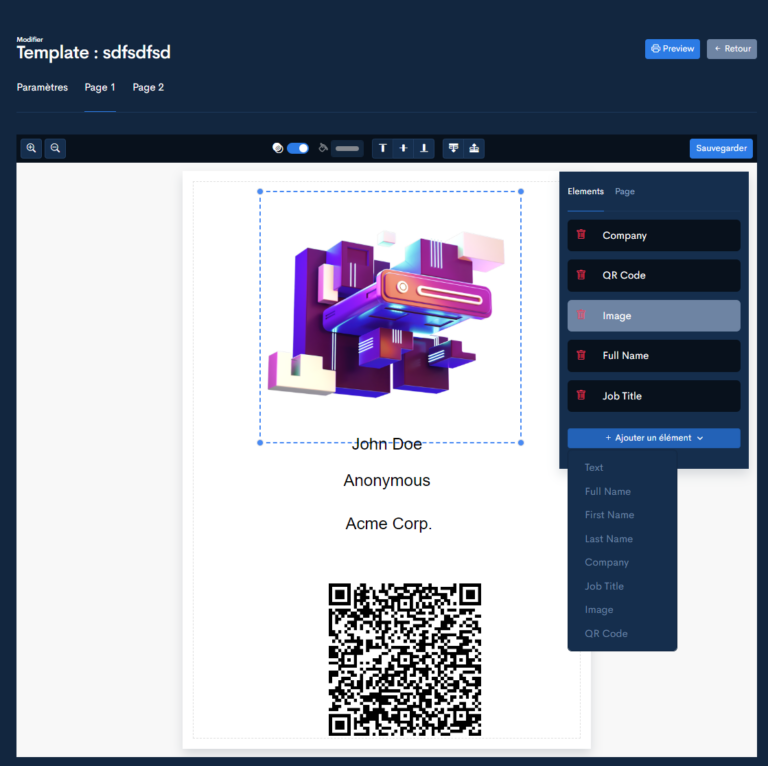Pick First Name from the dropdown list

(x=609, y=515)
